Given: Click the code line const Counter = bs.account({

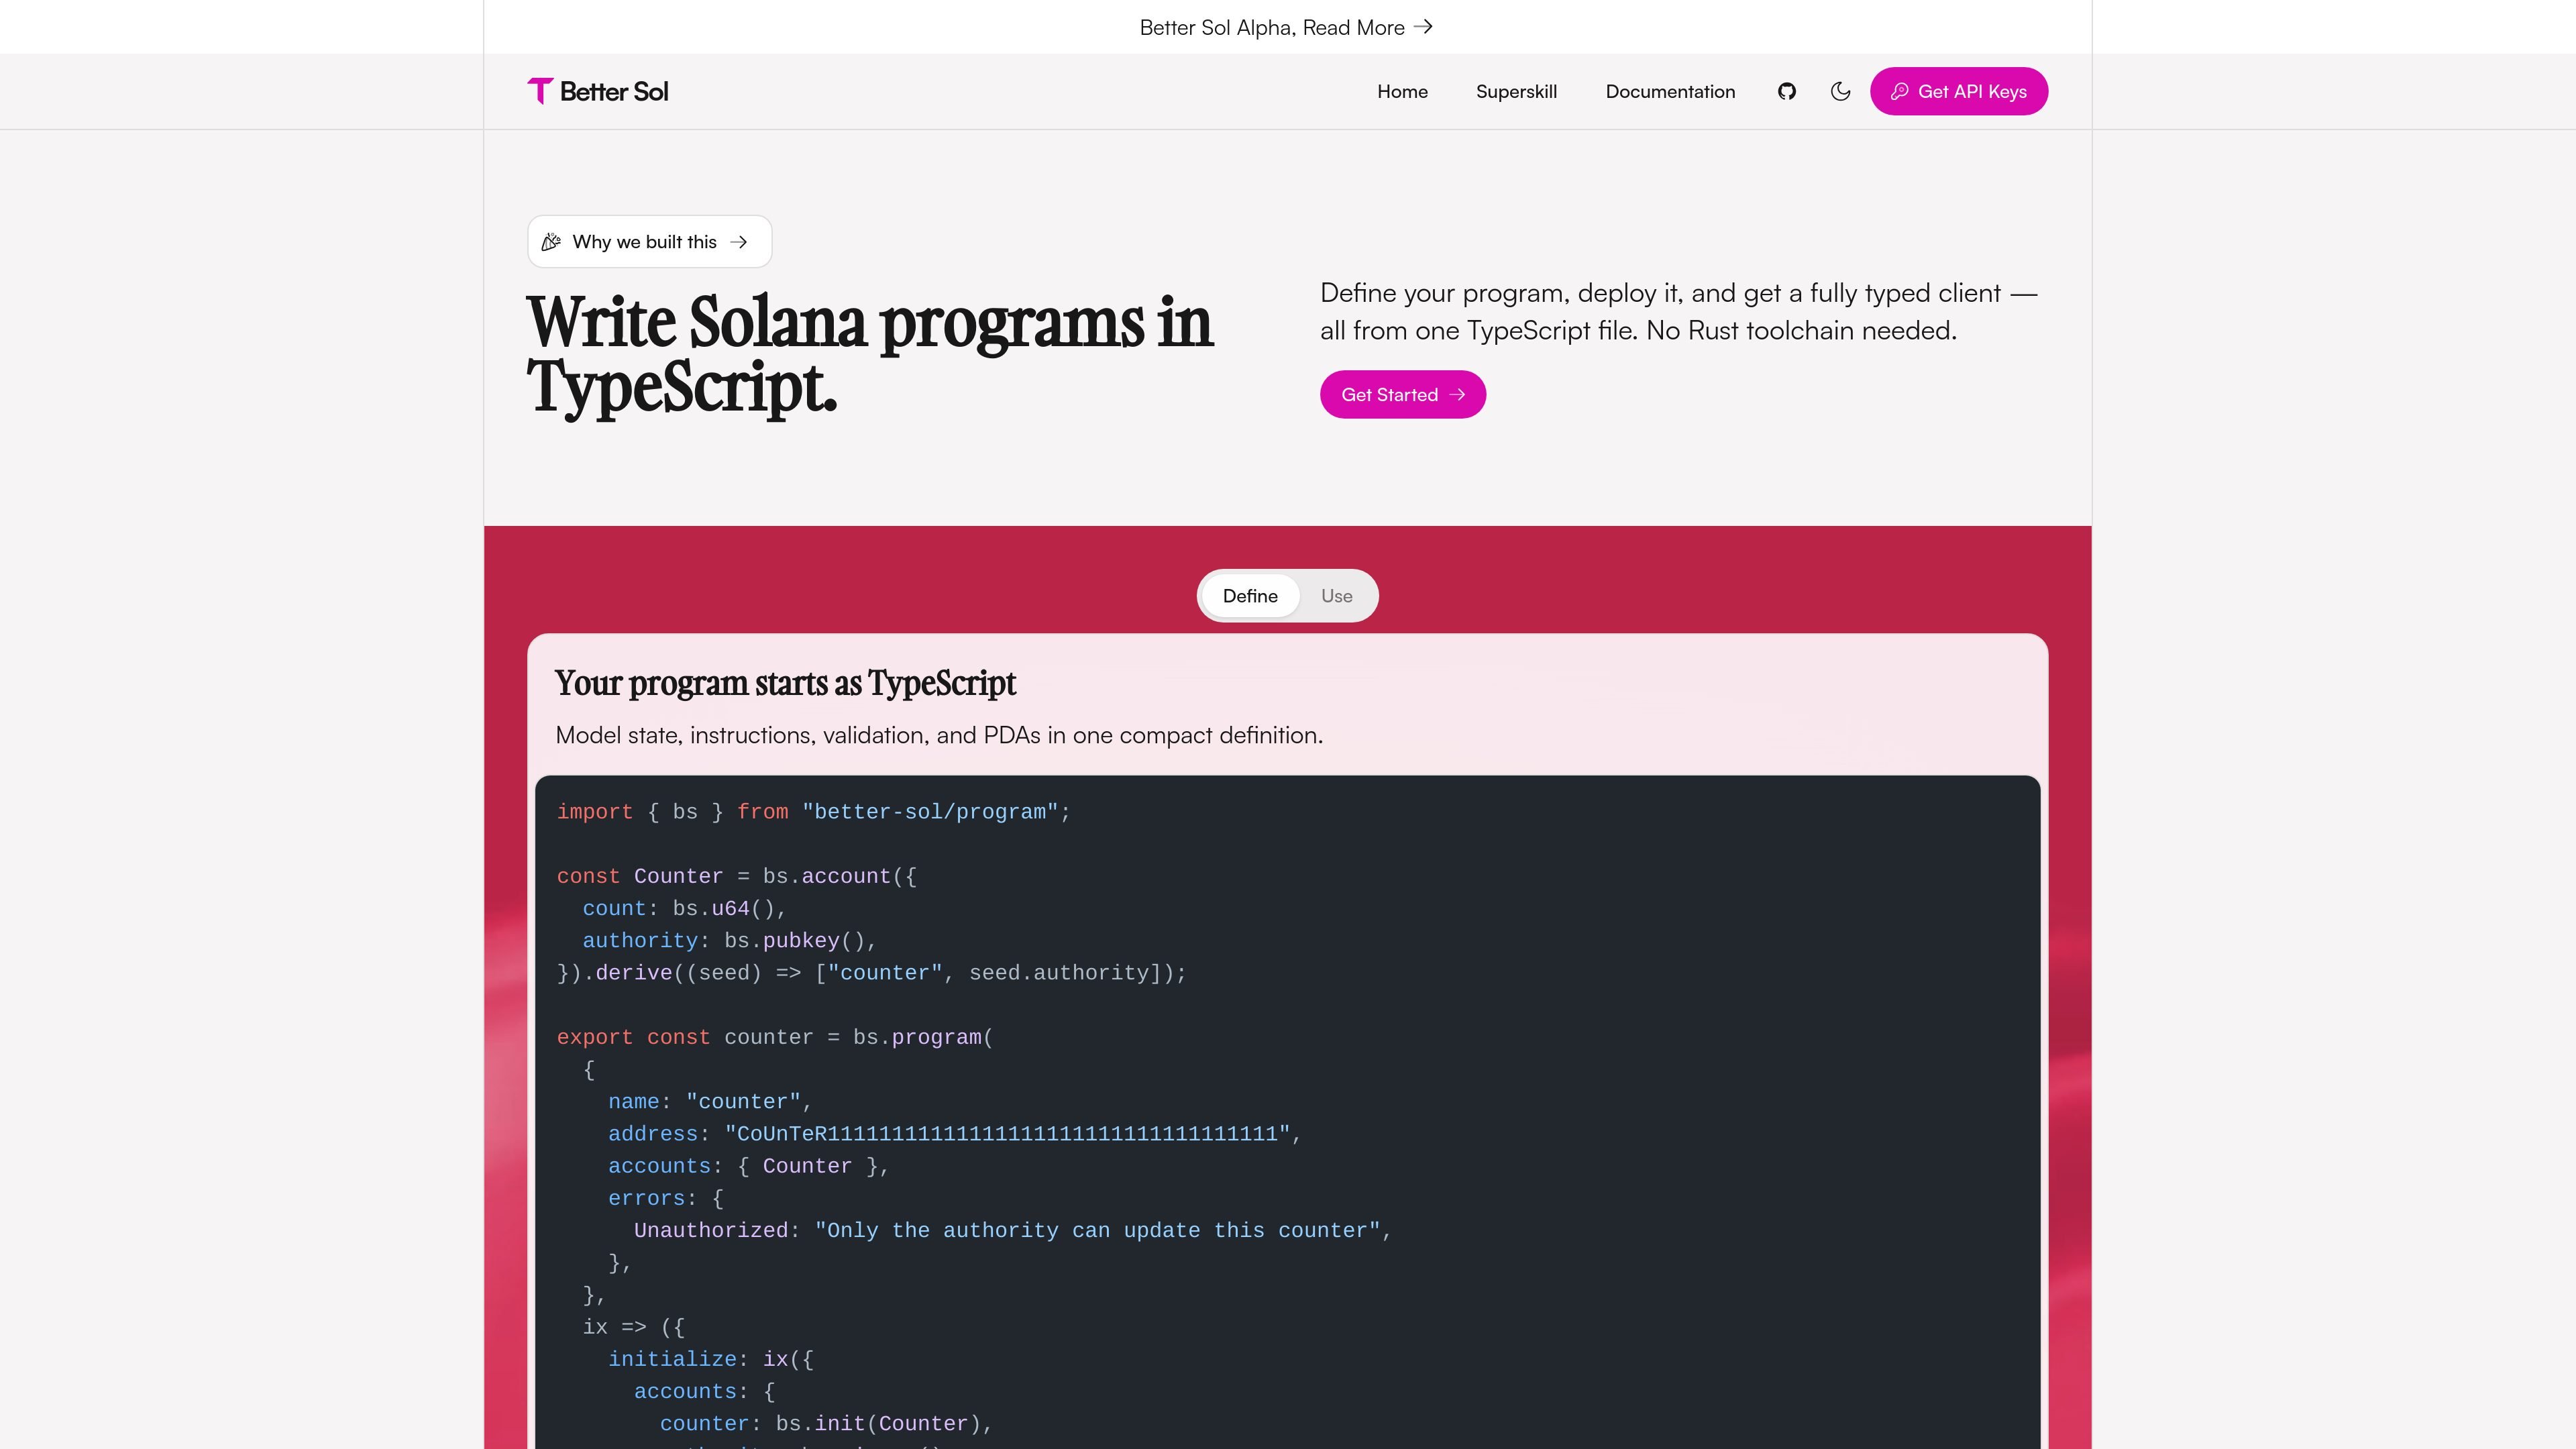Looking at the screenshot, I should point(737,877).
